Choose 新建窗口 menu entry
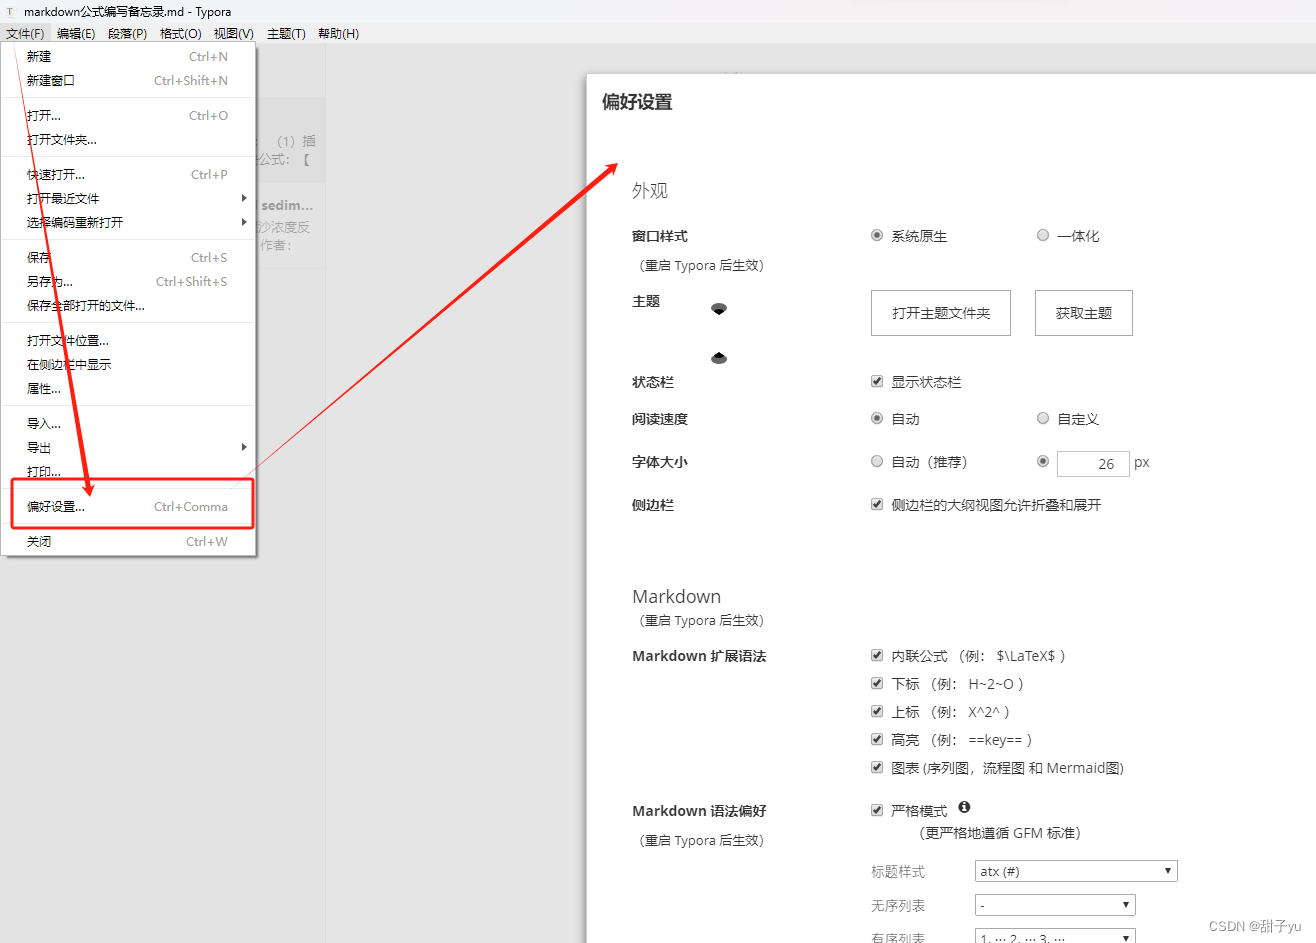Viewport: 1316px width, 943px height. point(129,81)
